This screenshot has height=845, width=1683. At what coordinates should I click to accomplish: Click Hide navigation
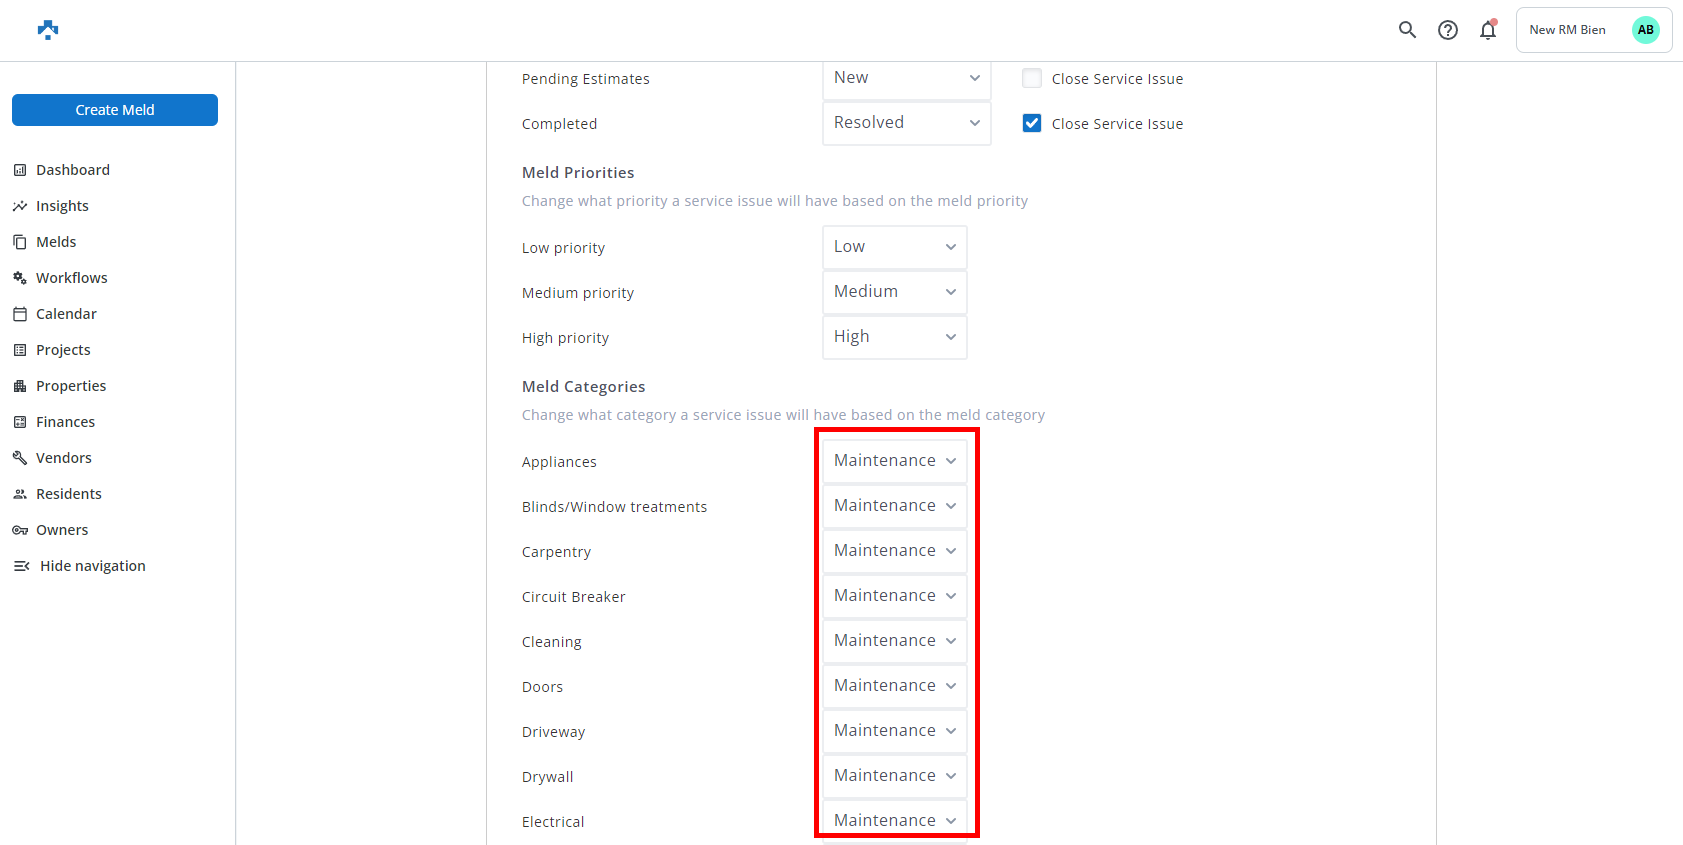[92, 566]
